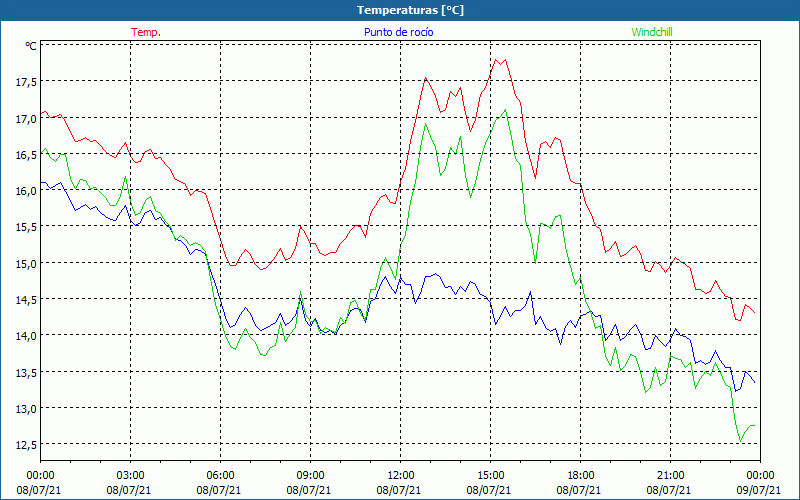Click the 08/07/21 date below 12:00

tap(399, 490)
